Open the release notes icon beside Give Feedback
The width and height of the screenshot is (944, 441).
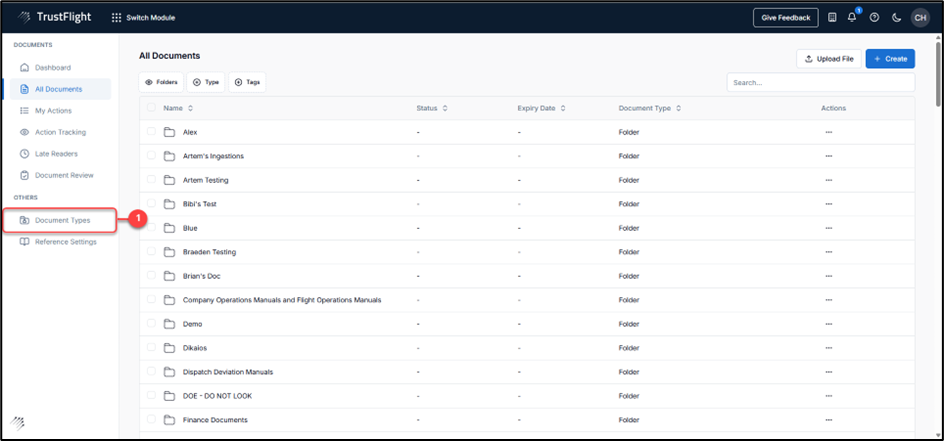click(x=832, y=17)
